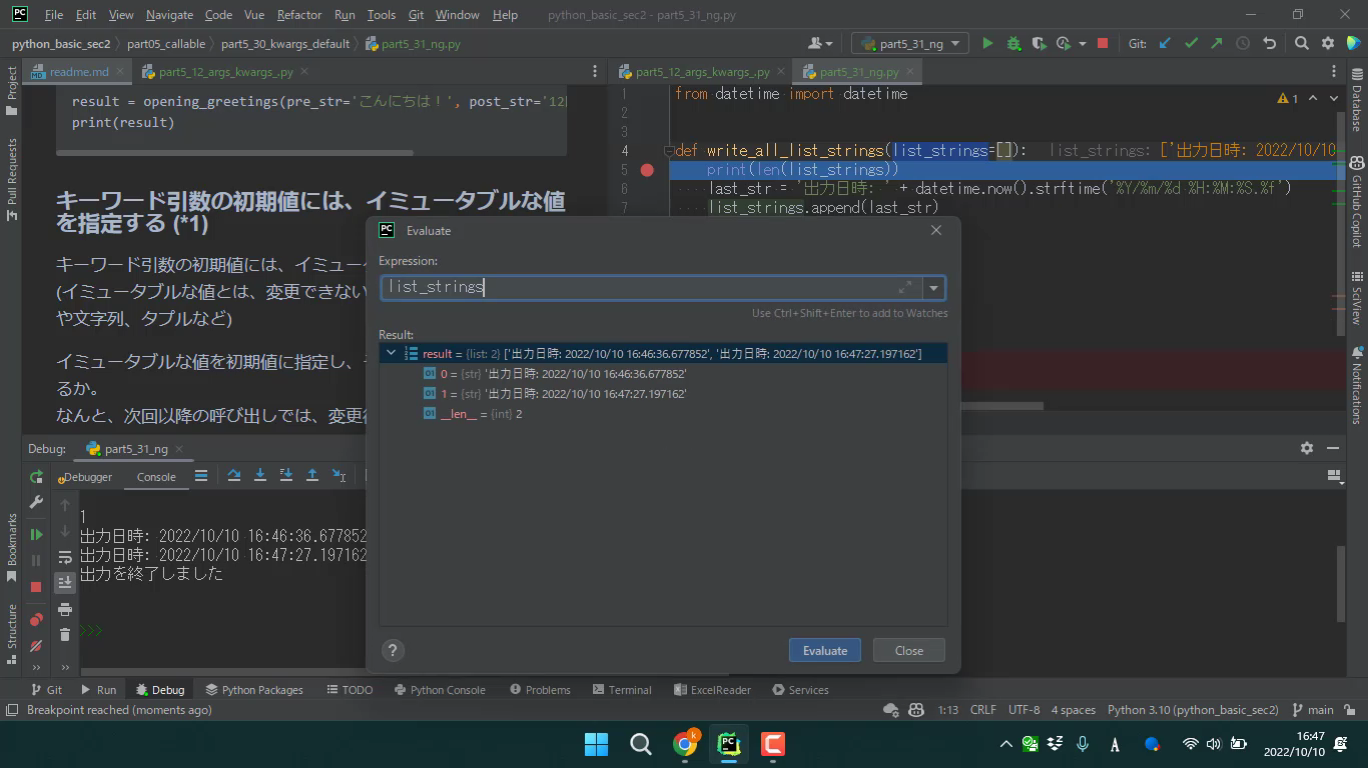Click the horizontal scrollbar under the readme code block

tap(235, 153)
